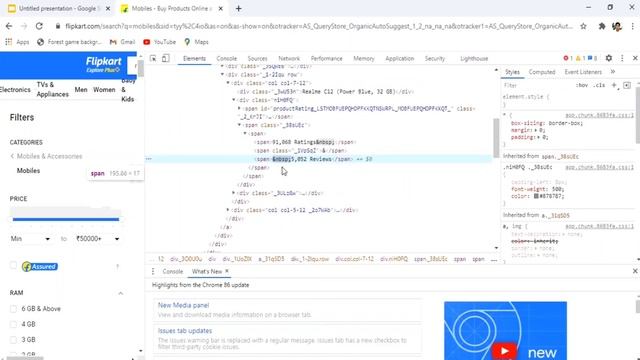Go back with browser back arrow
640x360 pixels.
pos(9,26)
